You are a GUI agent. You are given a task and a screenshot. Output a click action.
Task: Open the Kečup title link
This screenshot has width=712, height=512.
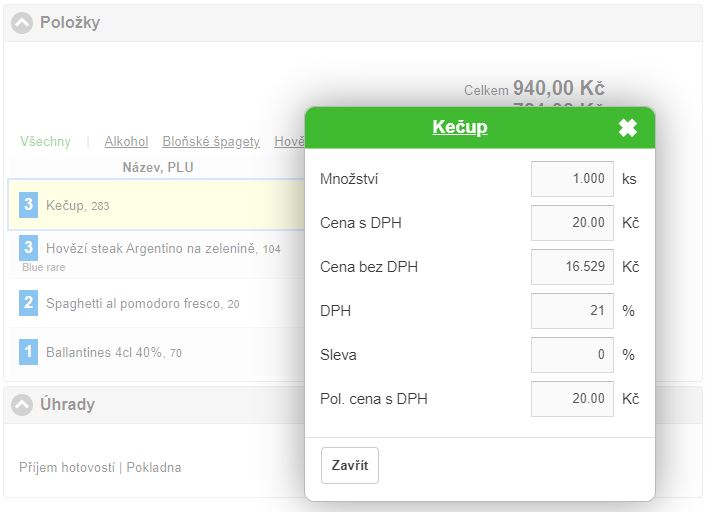pos(460,128)
